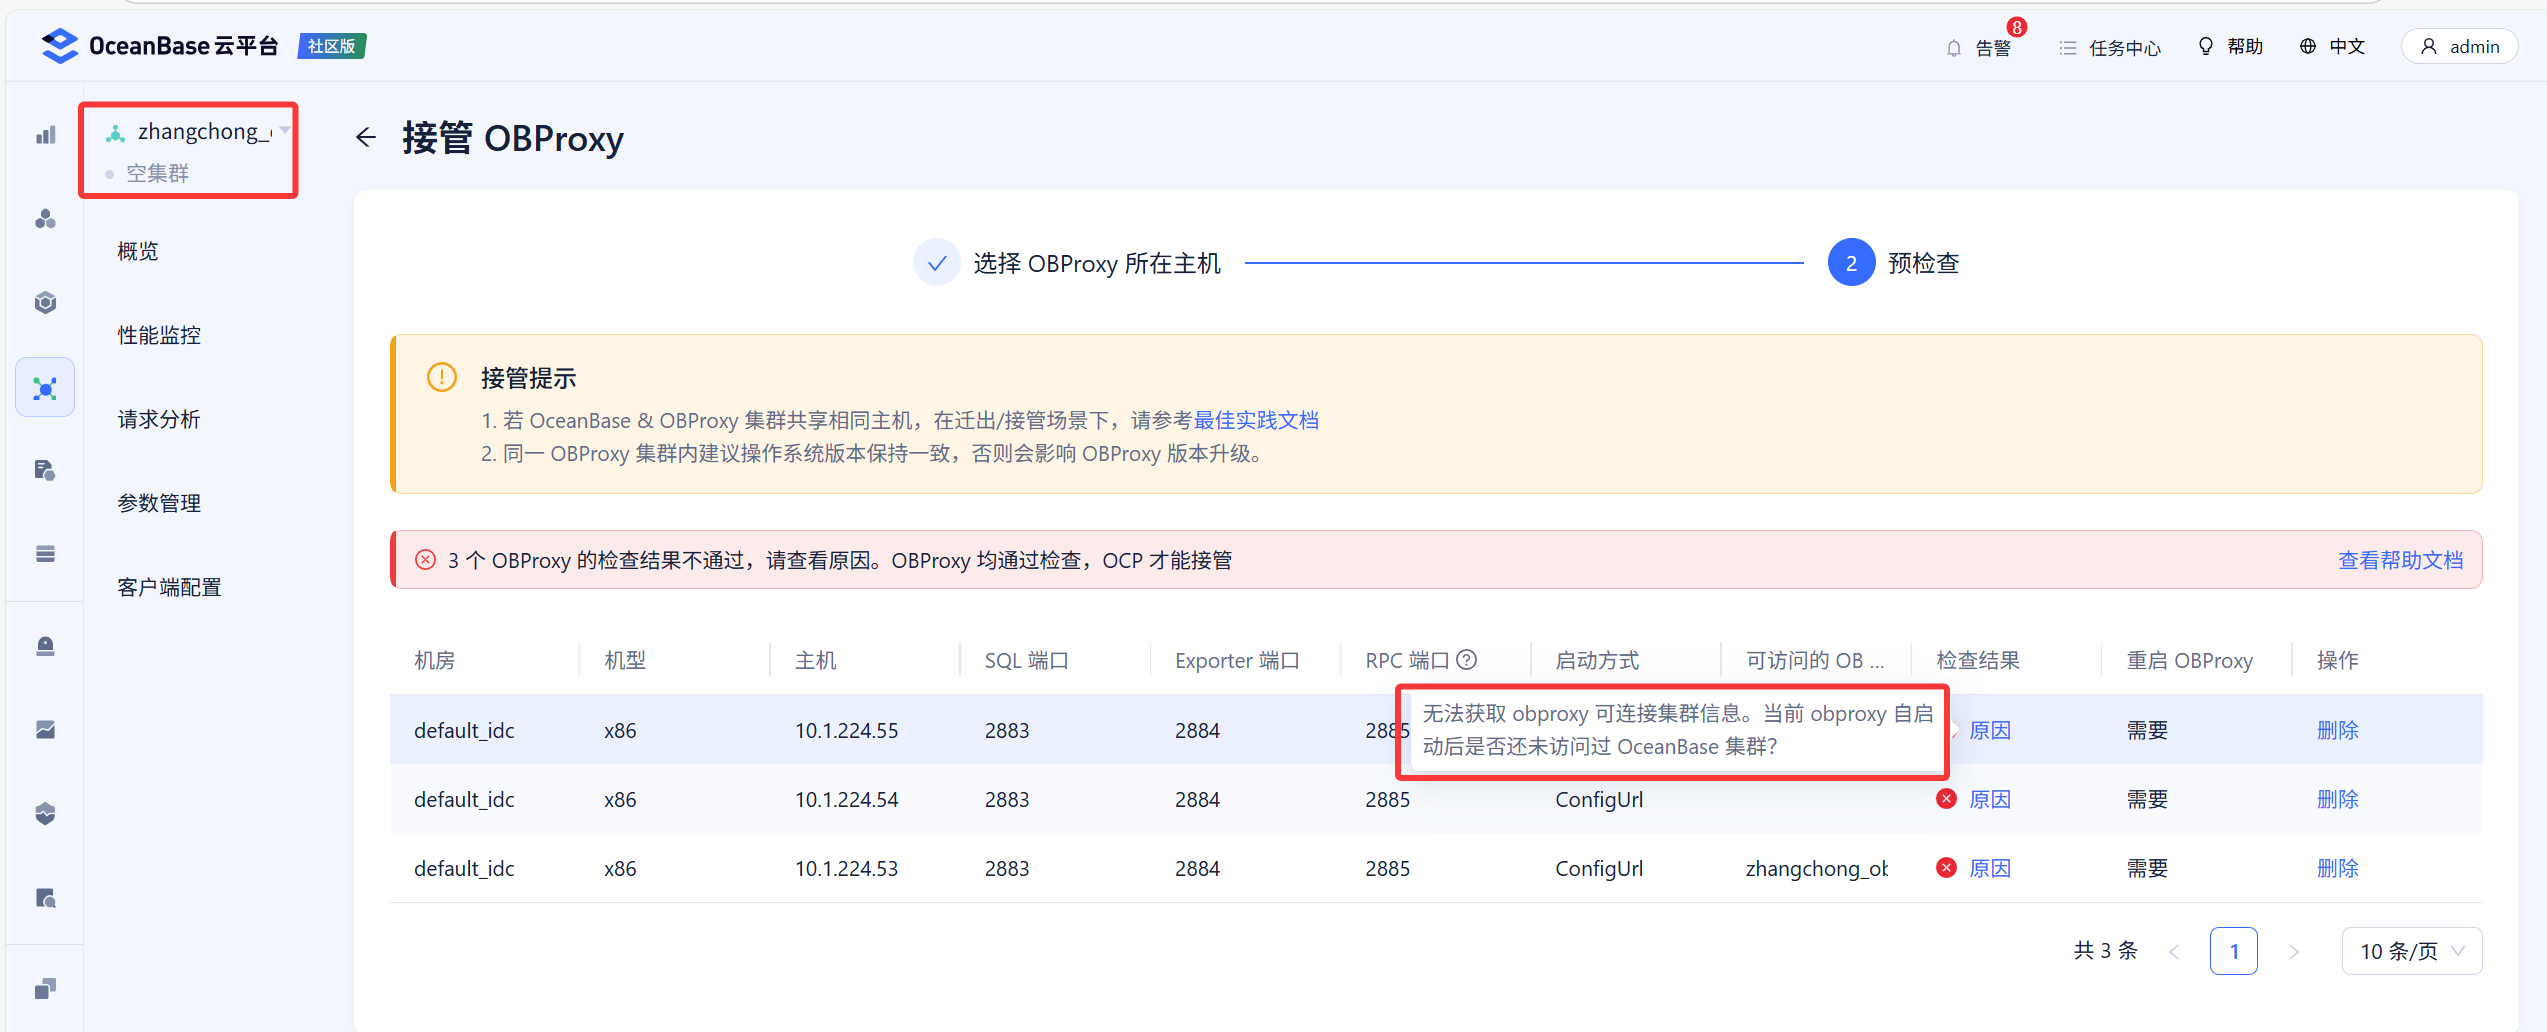Open the 任务中心 task list icon
Image resolution: width=2547 pixels, height=1032 pixels.
tap(2067, 48)
